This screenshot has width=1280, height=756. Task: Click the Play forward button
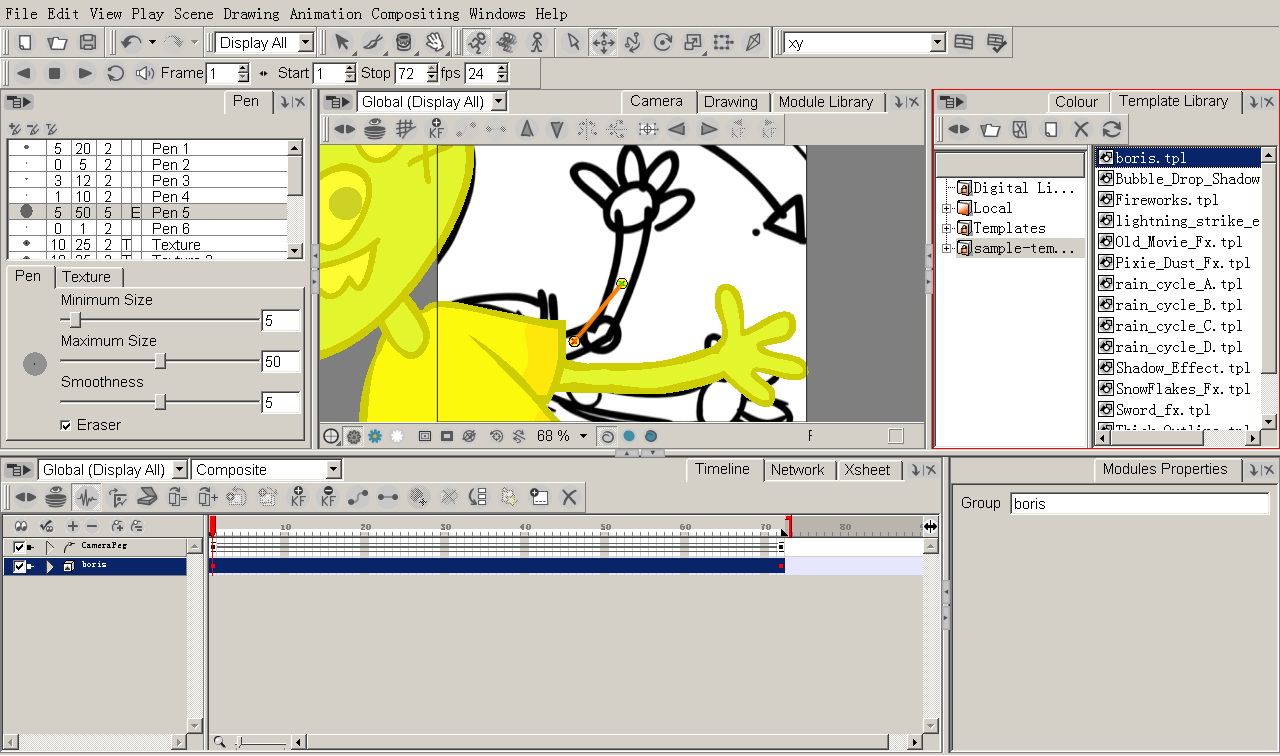[x=85, y=73]
